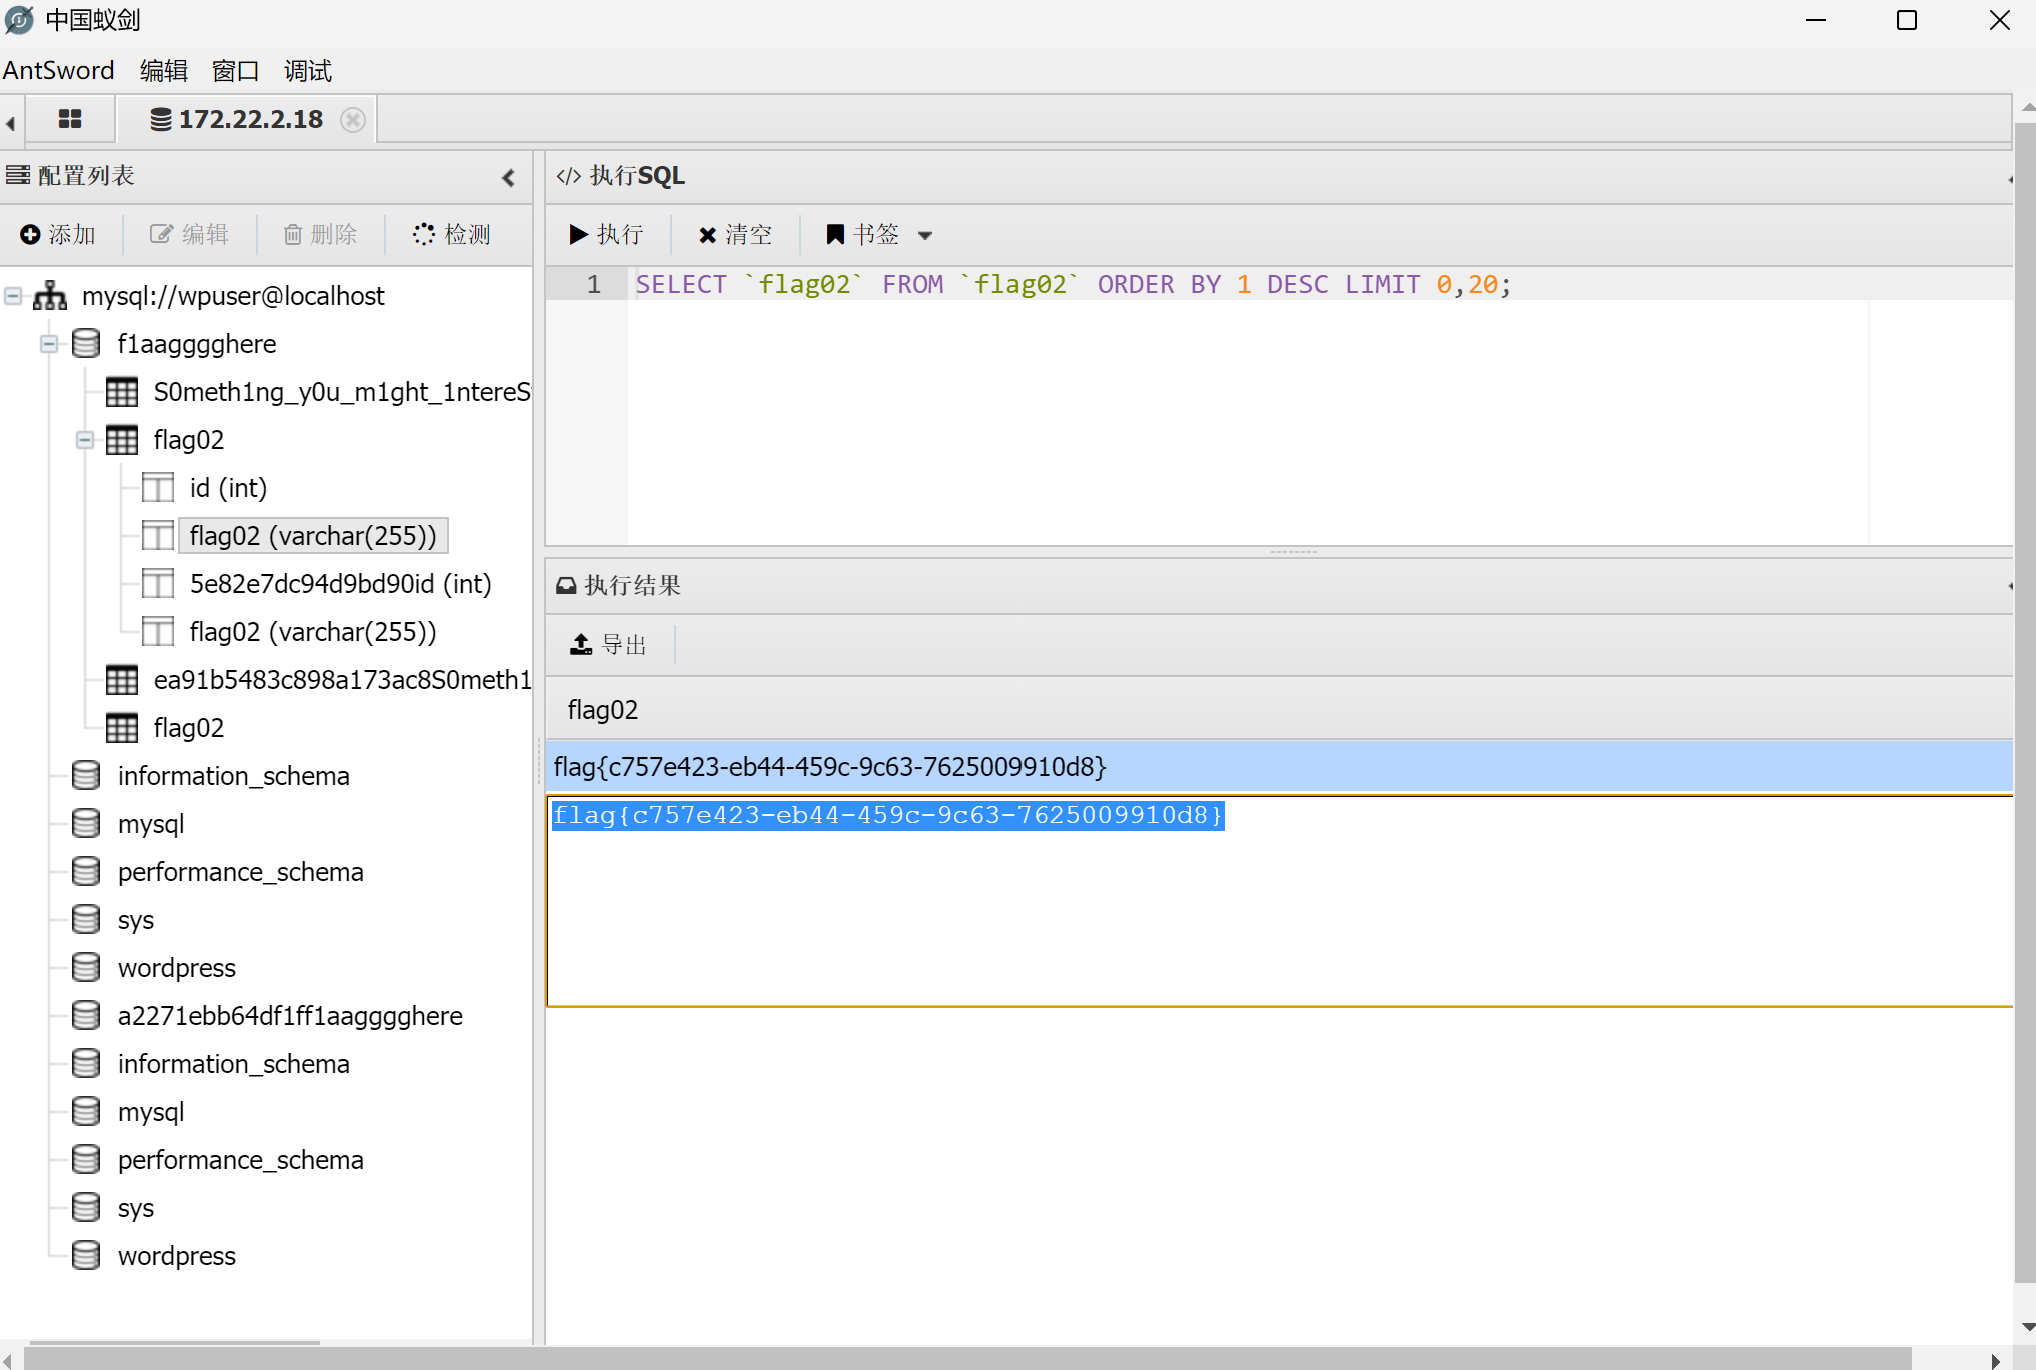2036x1370 pixels.
Task: Open the 调试 menu
Action: pos(308,71)
